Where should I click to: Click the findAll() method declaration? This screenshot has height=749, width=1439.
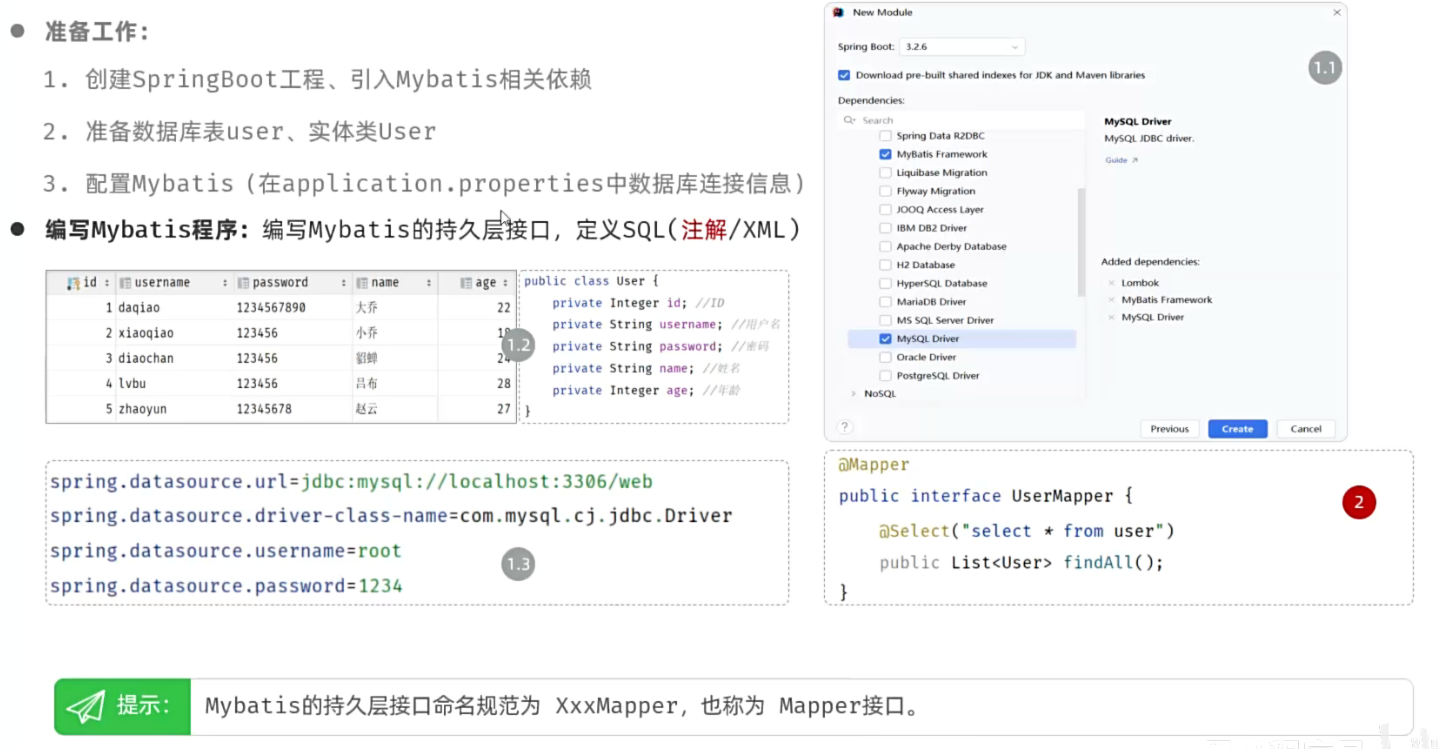tap(1022, 563)
